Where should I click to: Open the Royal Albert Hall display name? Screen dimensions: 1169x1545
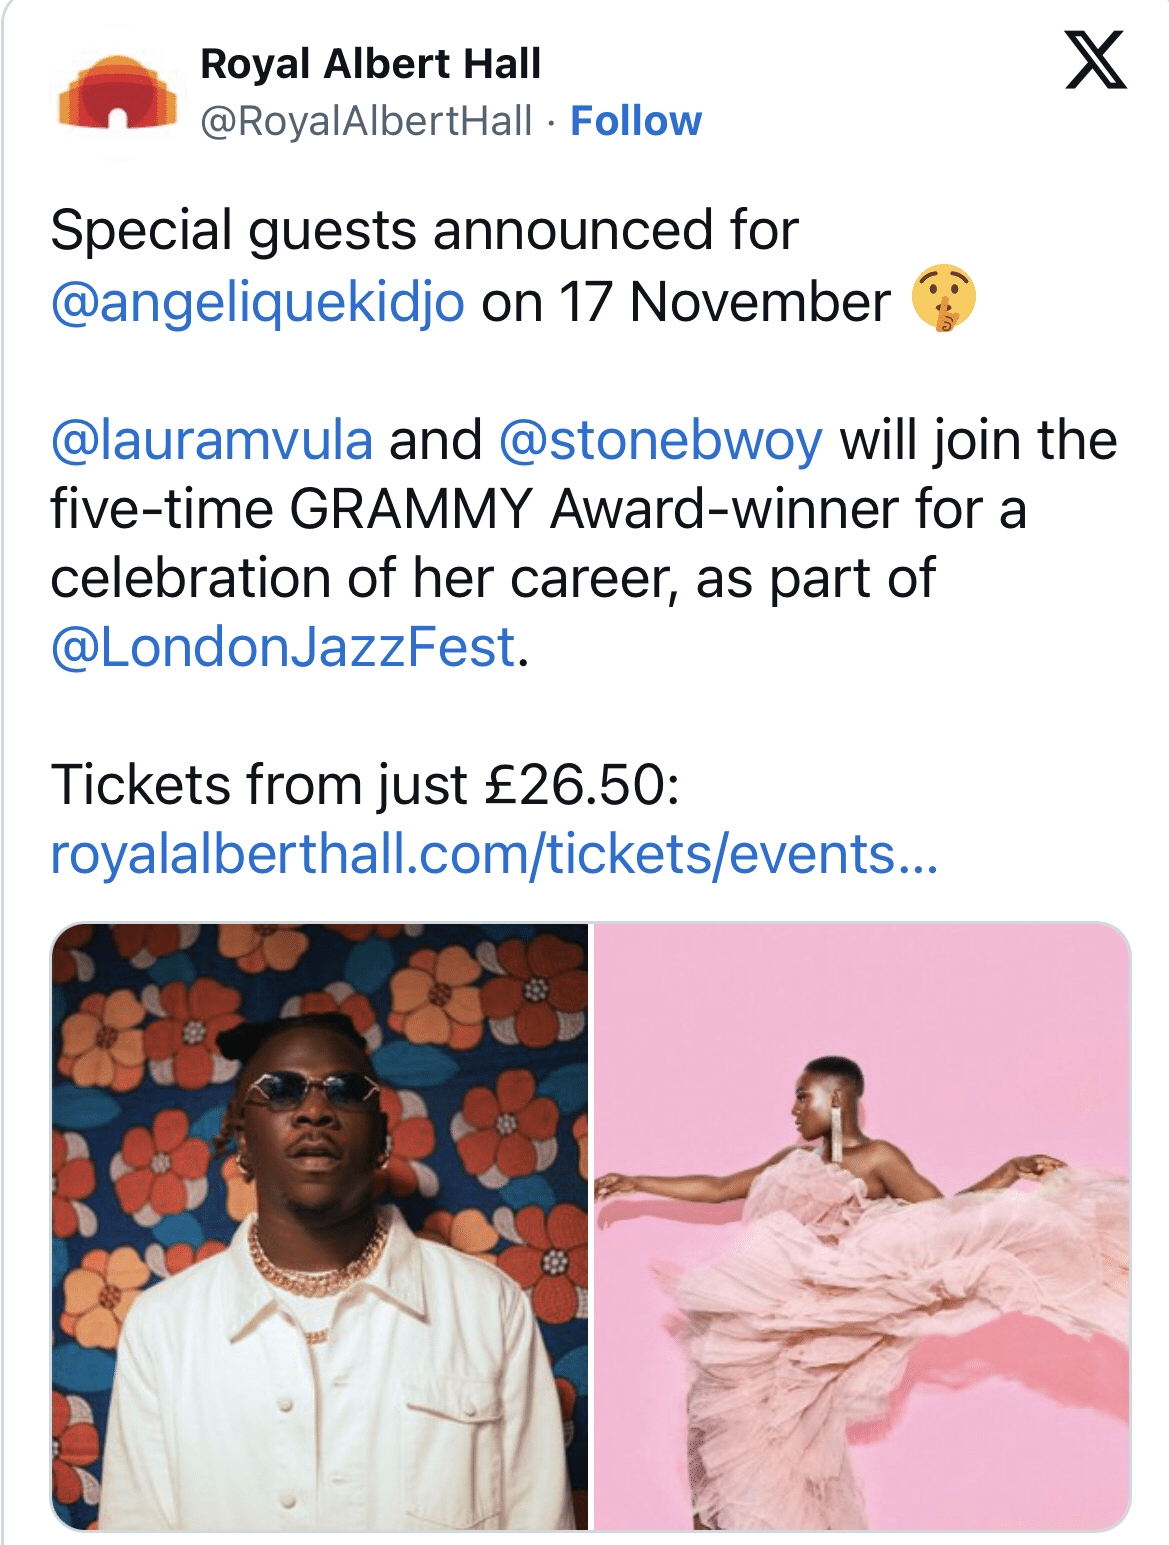point(370,64)
